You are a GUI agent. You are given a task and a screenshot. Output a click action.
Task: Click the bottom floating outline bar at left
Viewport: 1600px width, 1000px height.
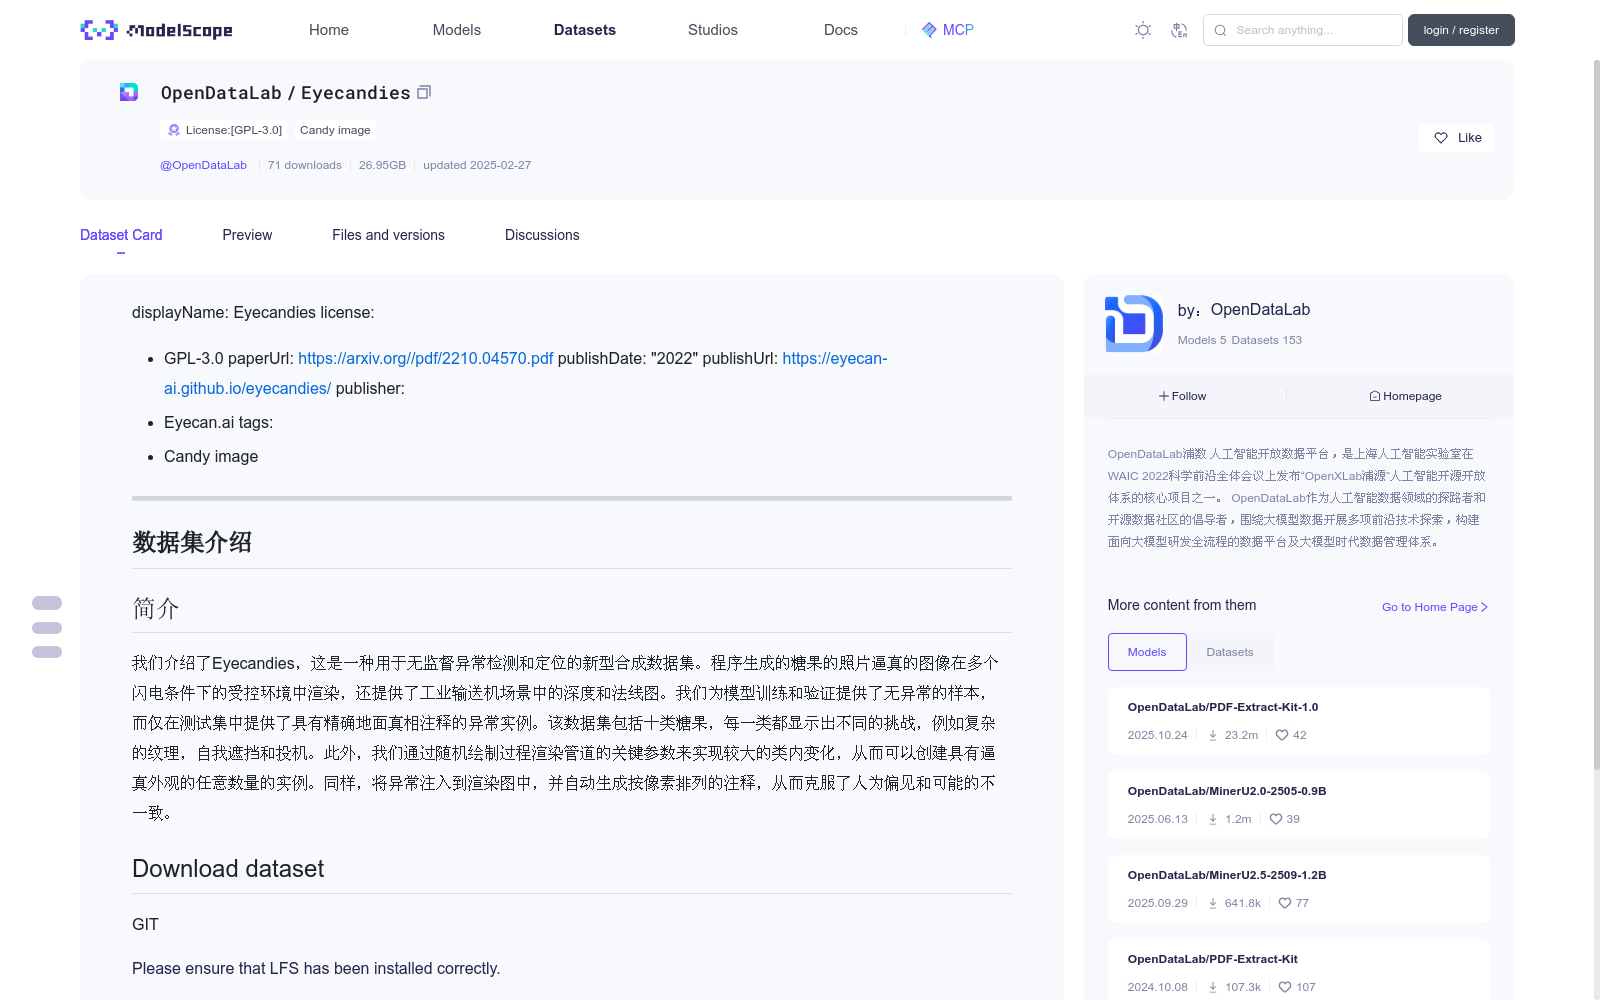point(47,652)
